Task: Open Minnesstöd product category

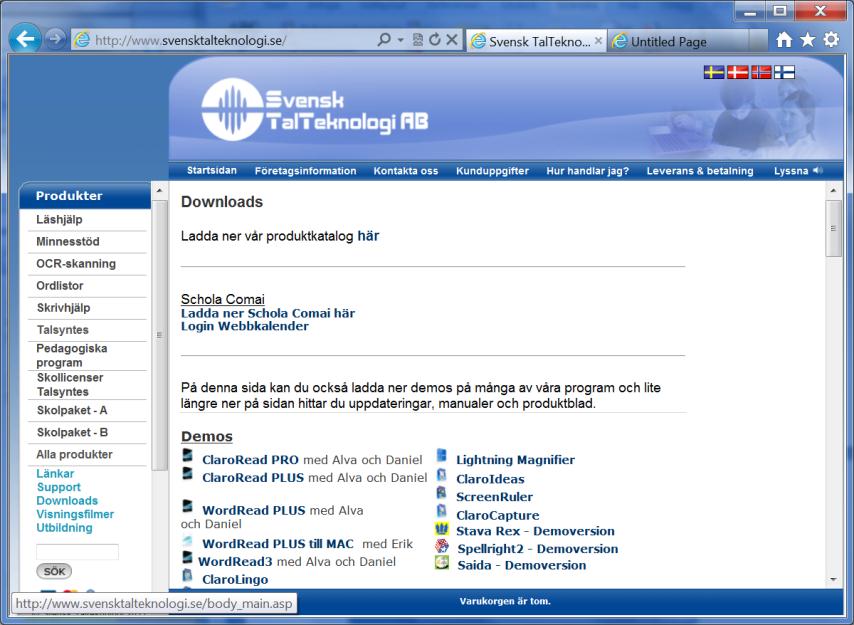Action: coord(68,241)
